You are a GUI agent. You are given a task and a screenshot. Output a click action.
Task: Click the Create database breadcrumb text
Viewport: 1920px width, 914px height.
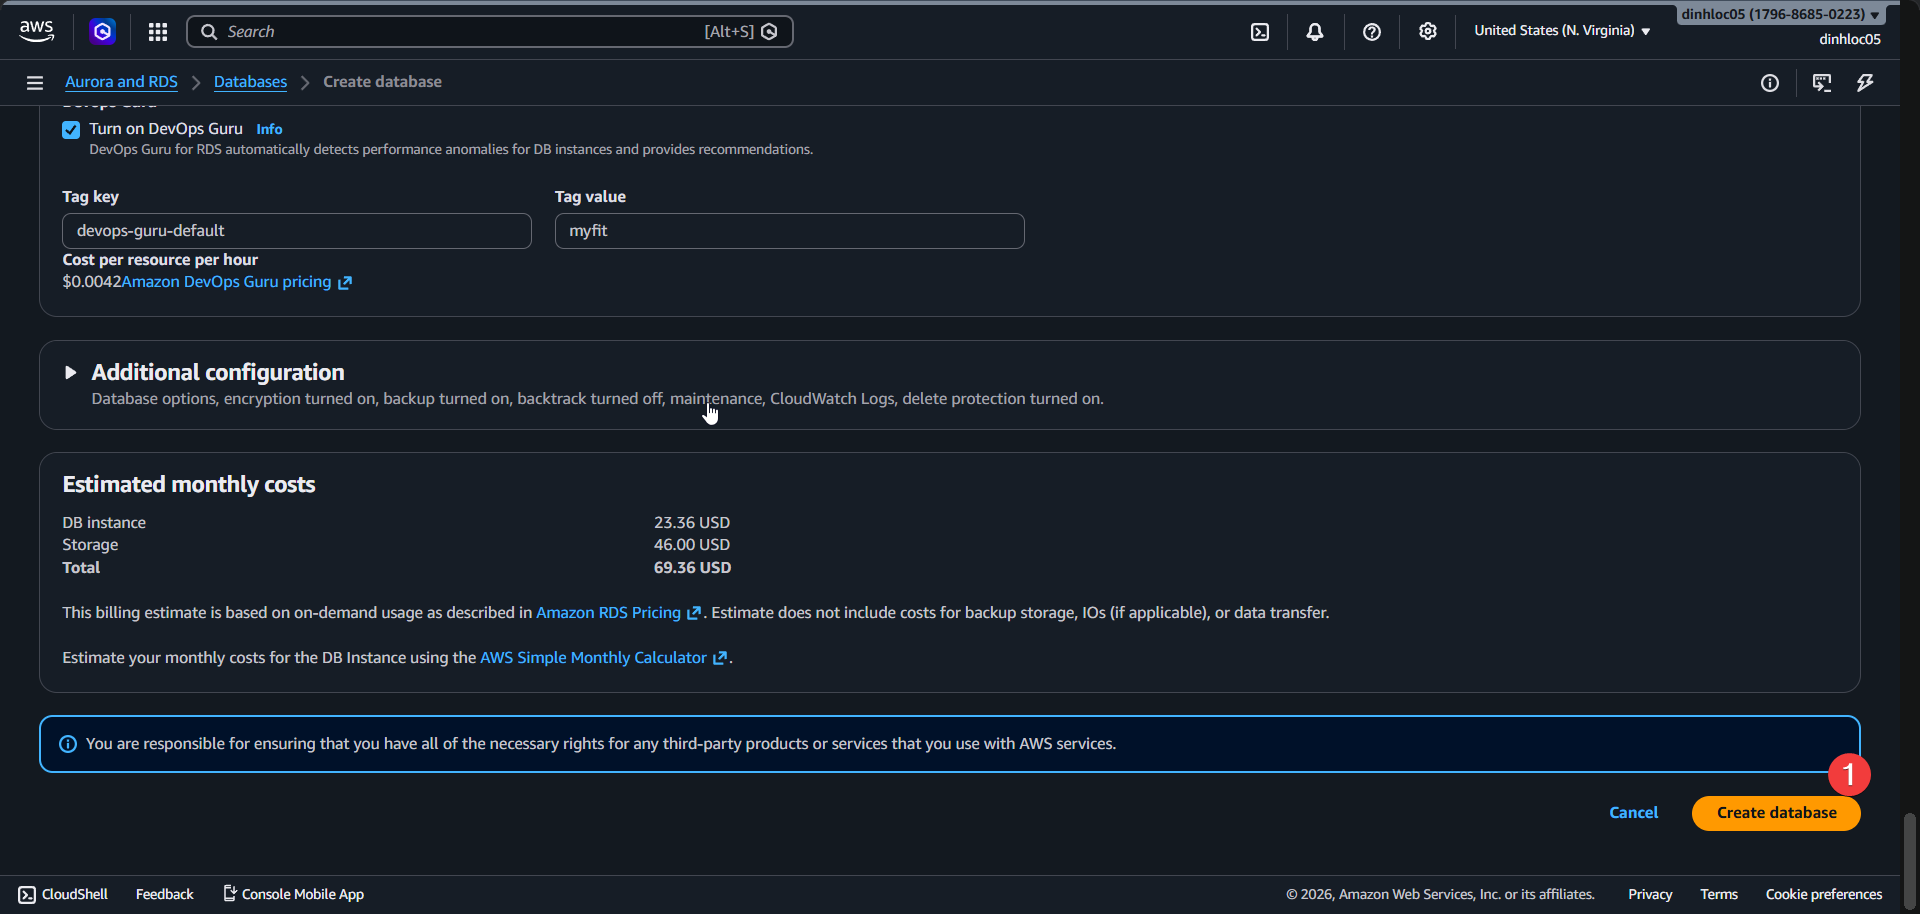coord(382,82)
